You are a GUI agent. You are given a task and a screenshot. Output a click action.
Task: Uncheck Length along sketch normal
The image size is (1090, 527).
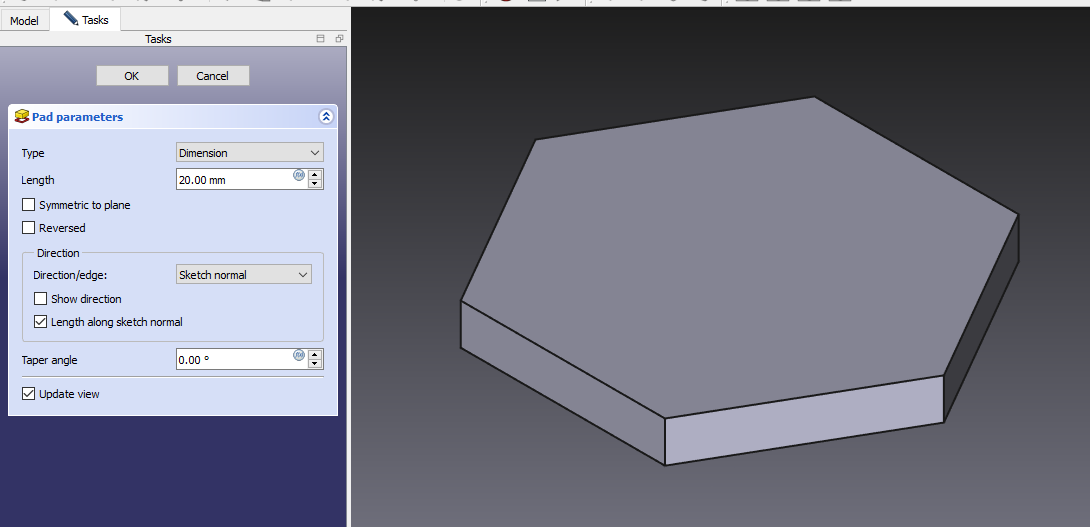pyautogui.click(x=40, y=322)
